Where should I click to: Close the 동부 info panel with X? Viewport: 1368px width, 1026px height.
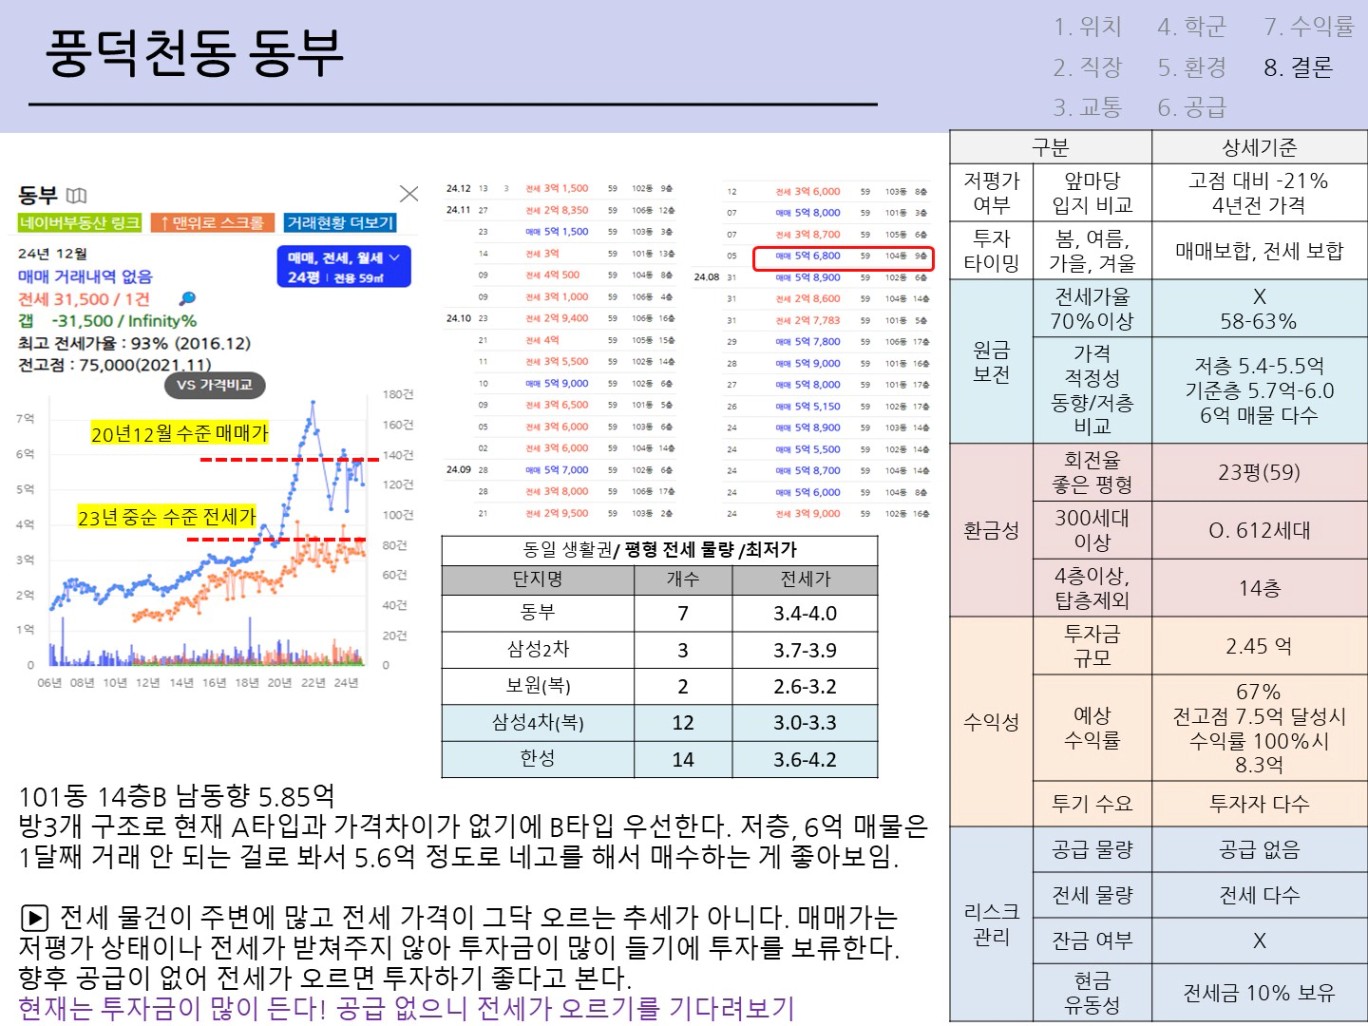409,194
